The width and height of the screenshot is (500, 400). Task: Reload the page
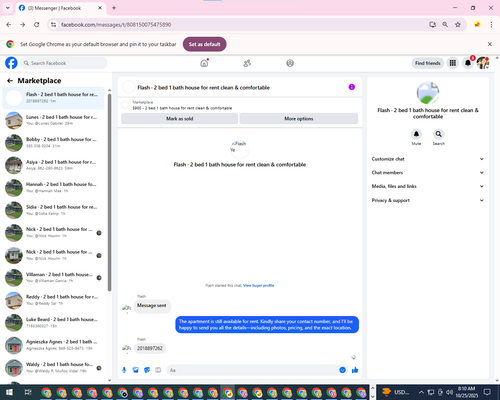(37, 25)
